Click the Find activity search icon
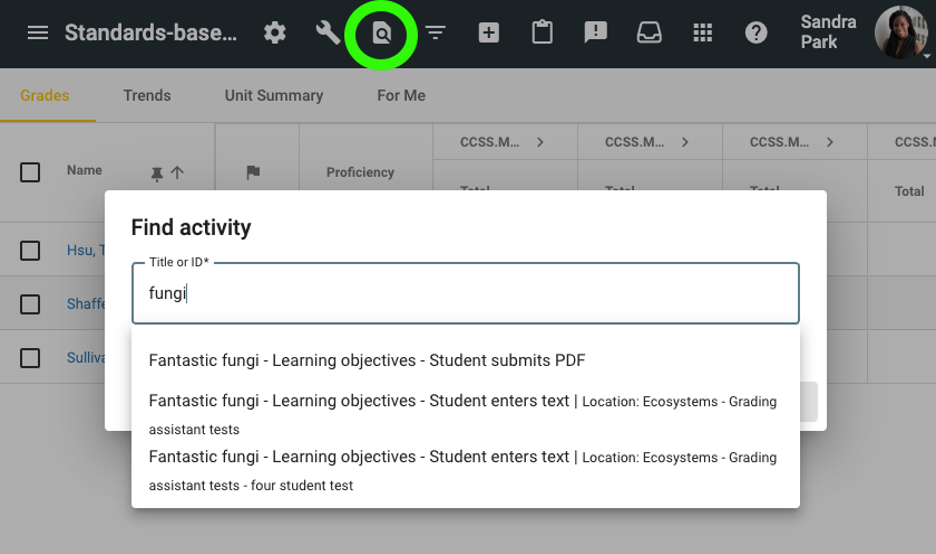This screenshot has height=554, width=936. [381, 33]
